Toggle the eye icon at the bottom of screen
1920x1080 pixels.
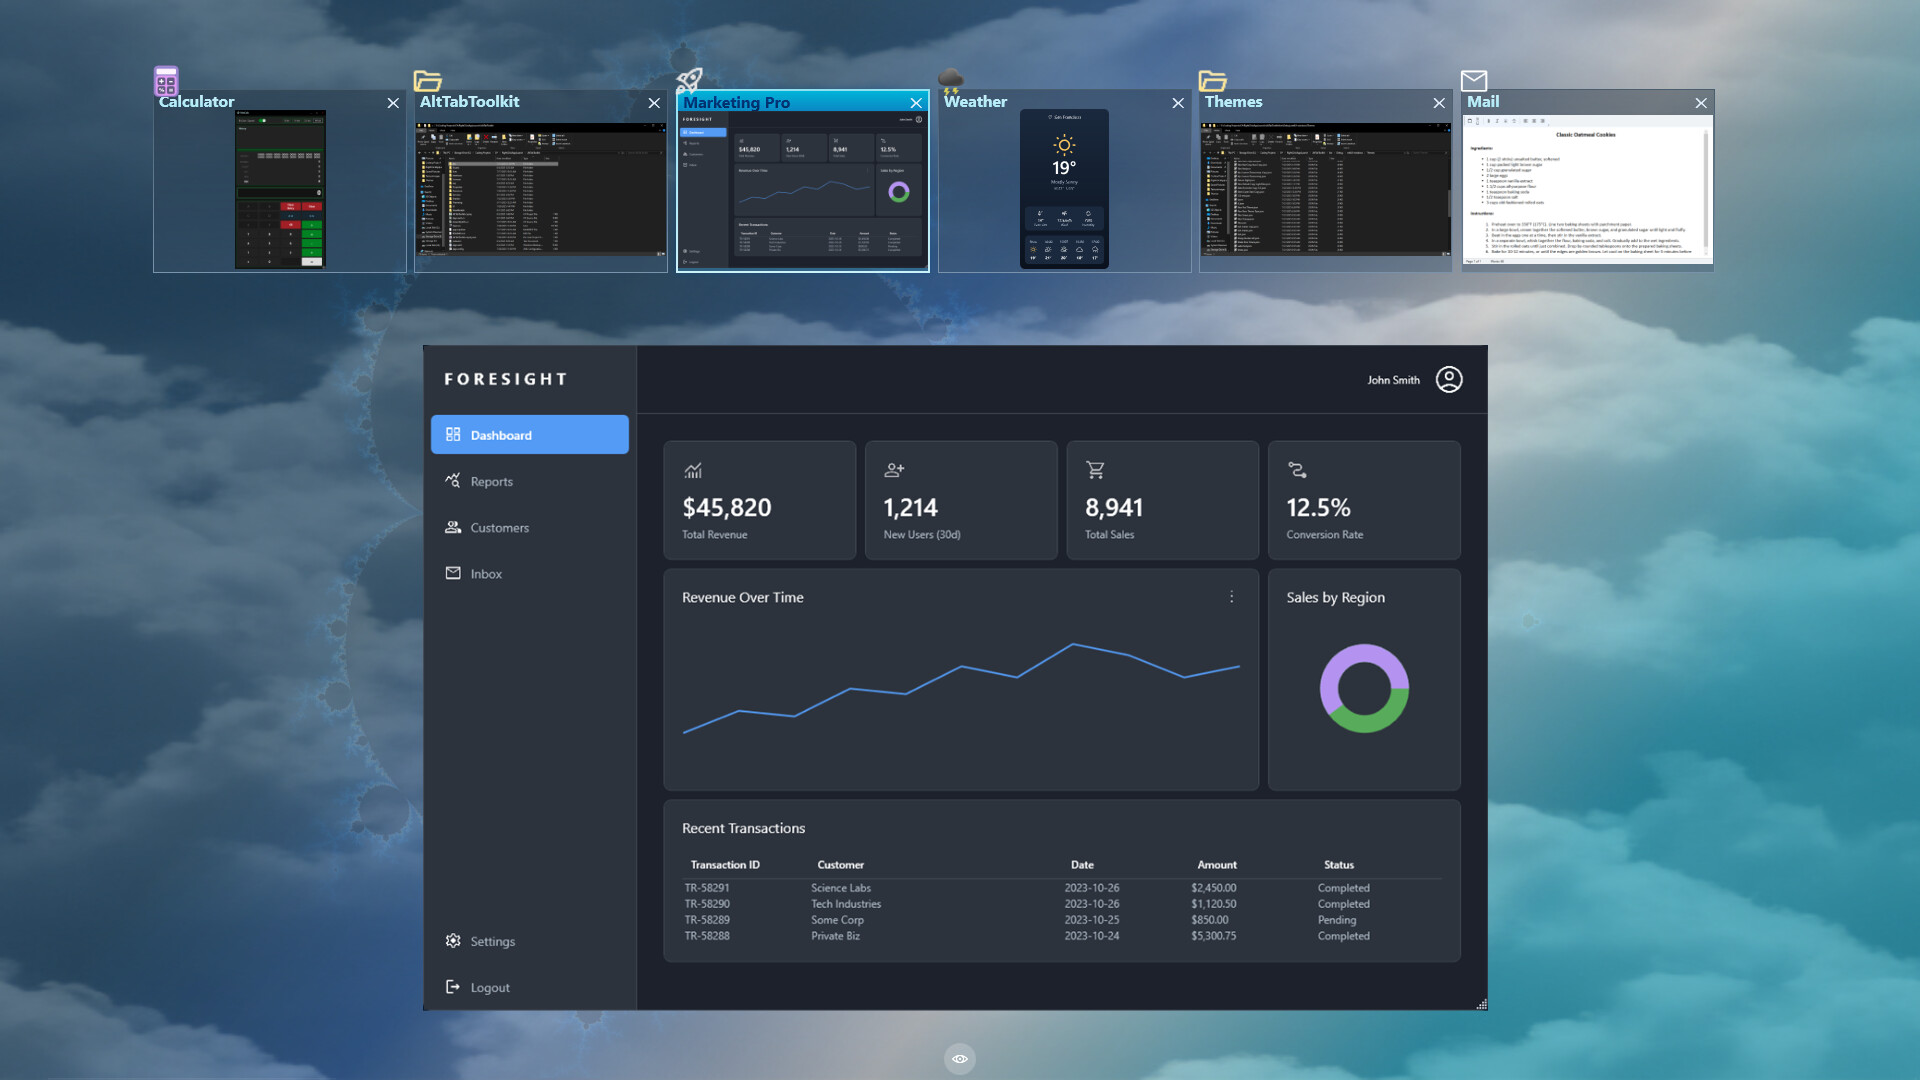pyautogui.click(x=960, y=1058)
